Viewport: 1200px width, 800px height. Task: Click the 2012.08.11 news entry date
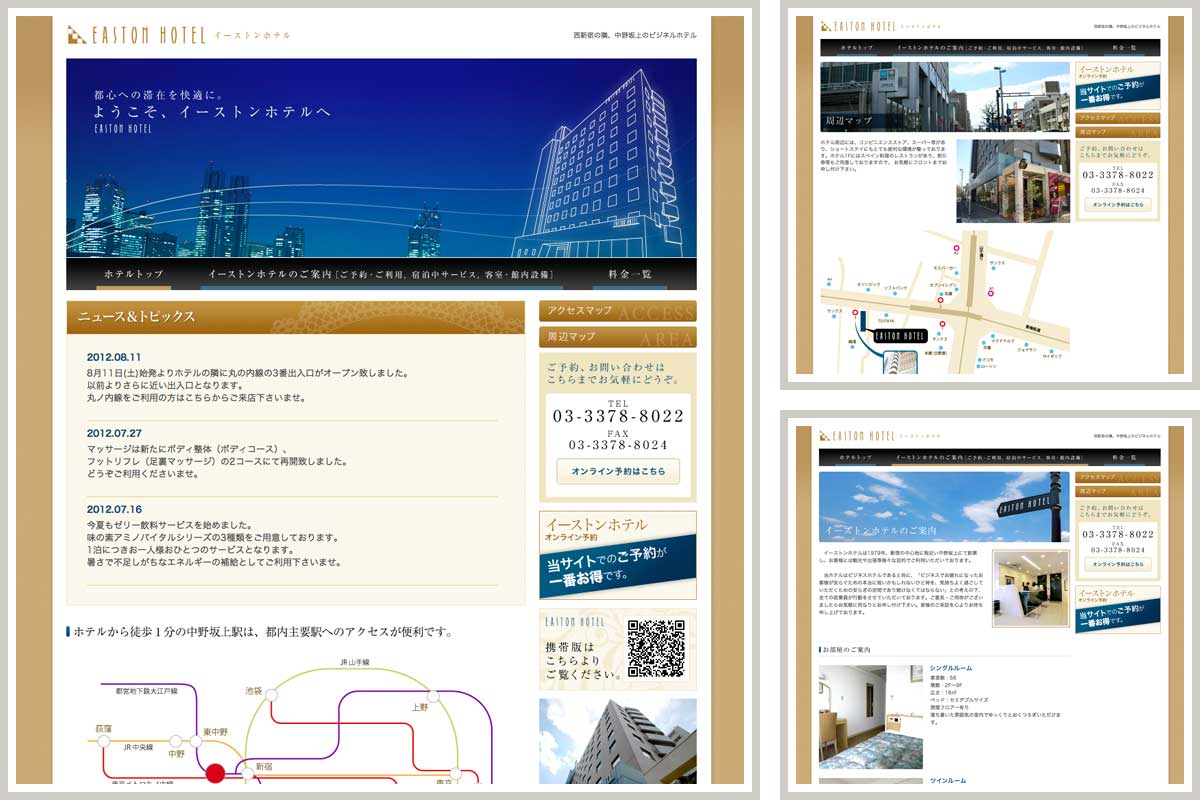click(114, 357)
